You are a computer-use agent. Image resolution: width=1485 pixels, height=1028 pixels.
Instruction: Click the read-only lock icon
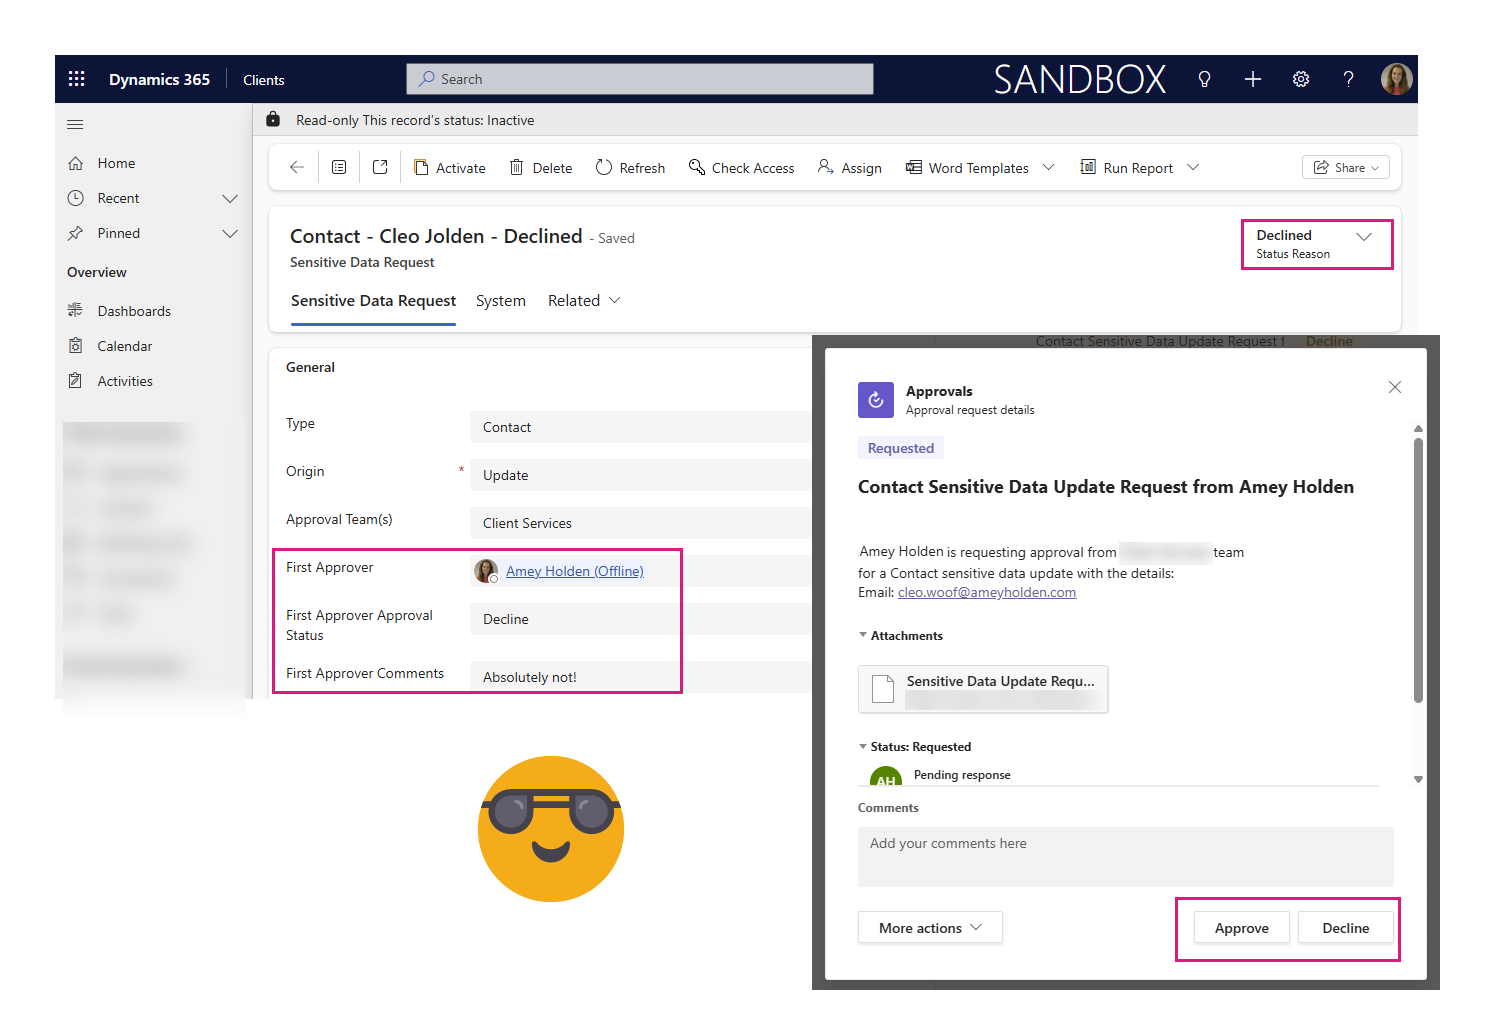click(273, 119)
